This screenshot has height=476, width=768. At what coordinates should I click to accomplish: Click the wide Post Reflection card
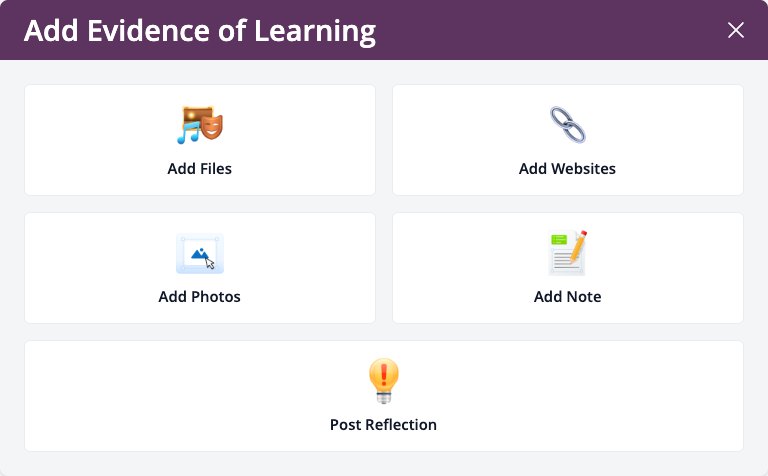click(384, 396)
